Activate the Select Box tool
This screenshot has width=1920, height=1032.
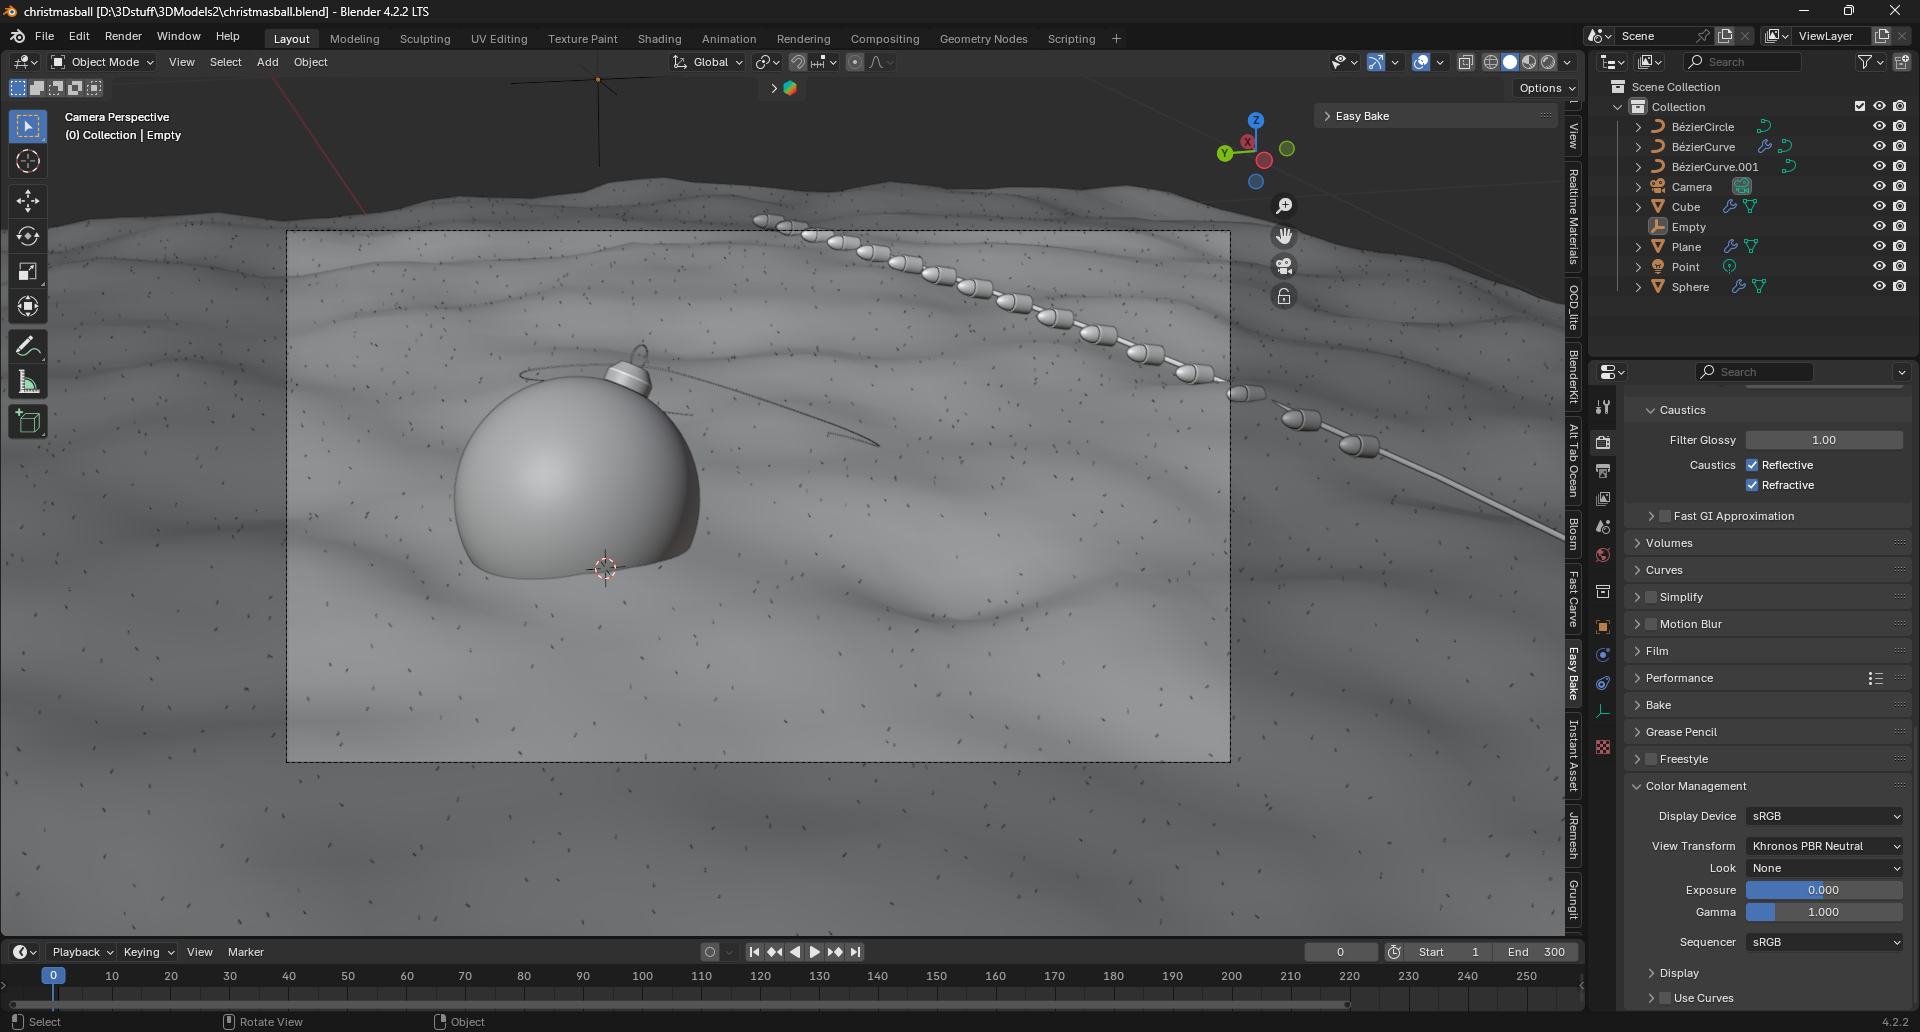[28, 126]
